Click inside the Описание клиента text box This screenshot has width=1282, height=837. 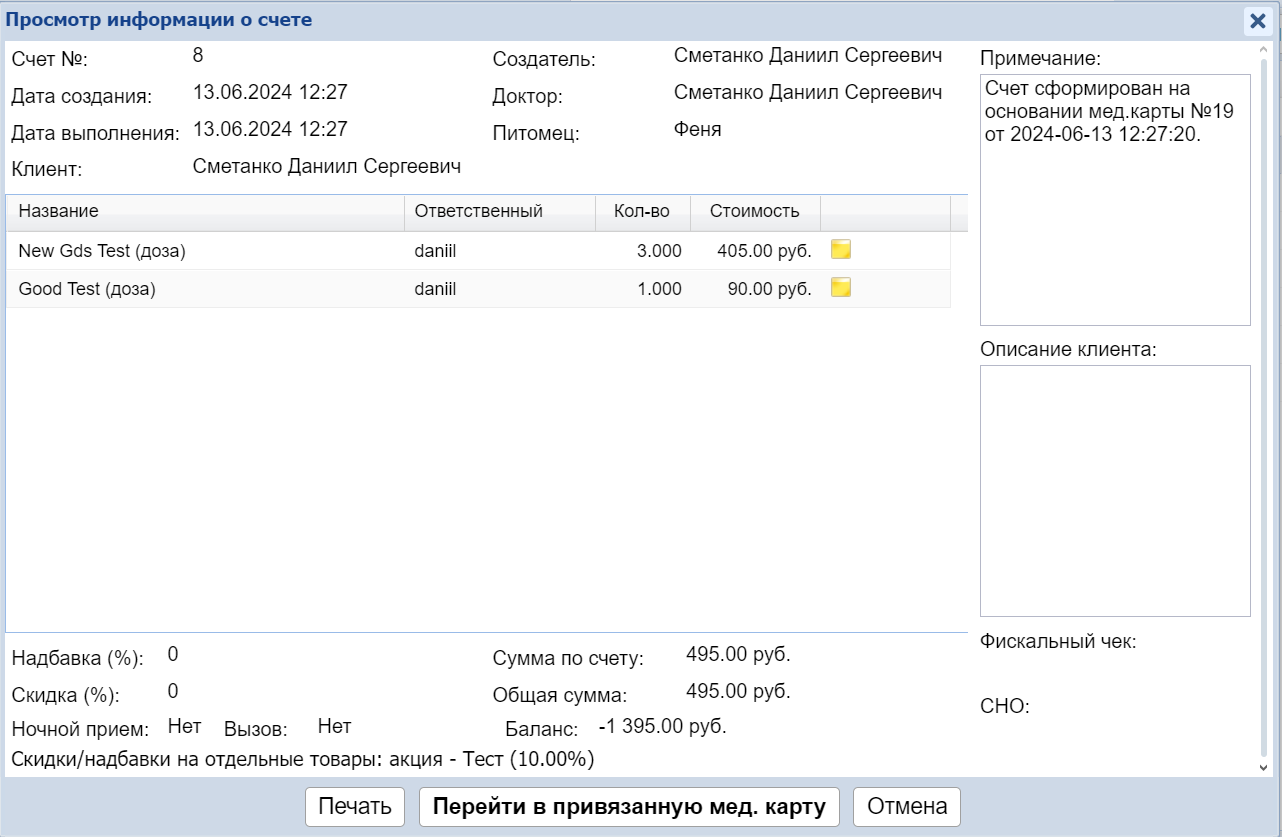click(x=1115, y=490)
